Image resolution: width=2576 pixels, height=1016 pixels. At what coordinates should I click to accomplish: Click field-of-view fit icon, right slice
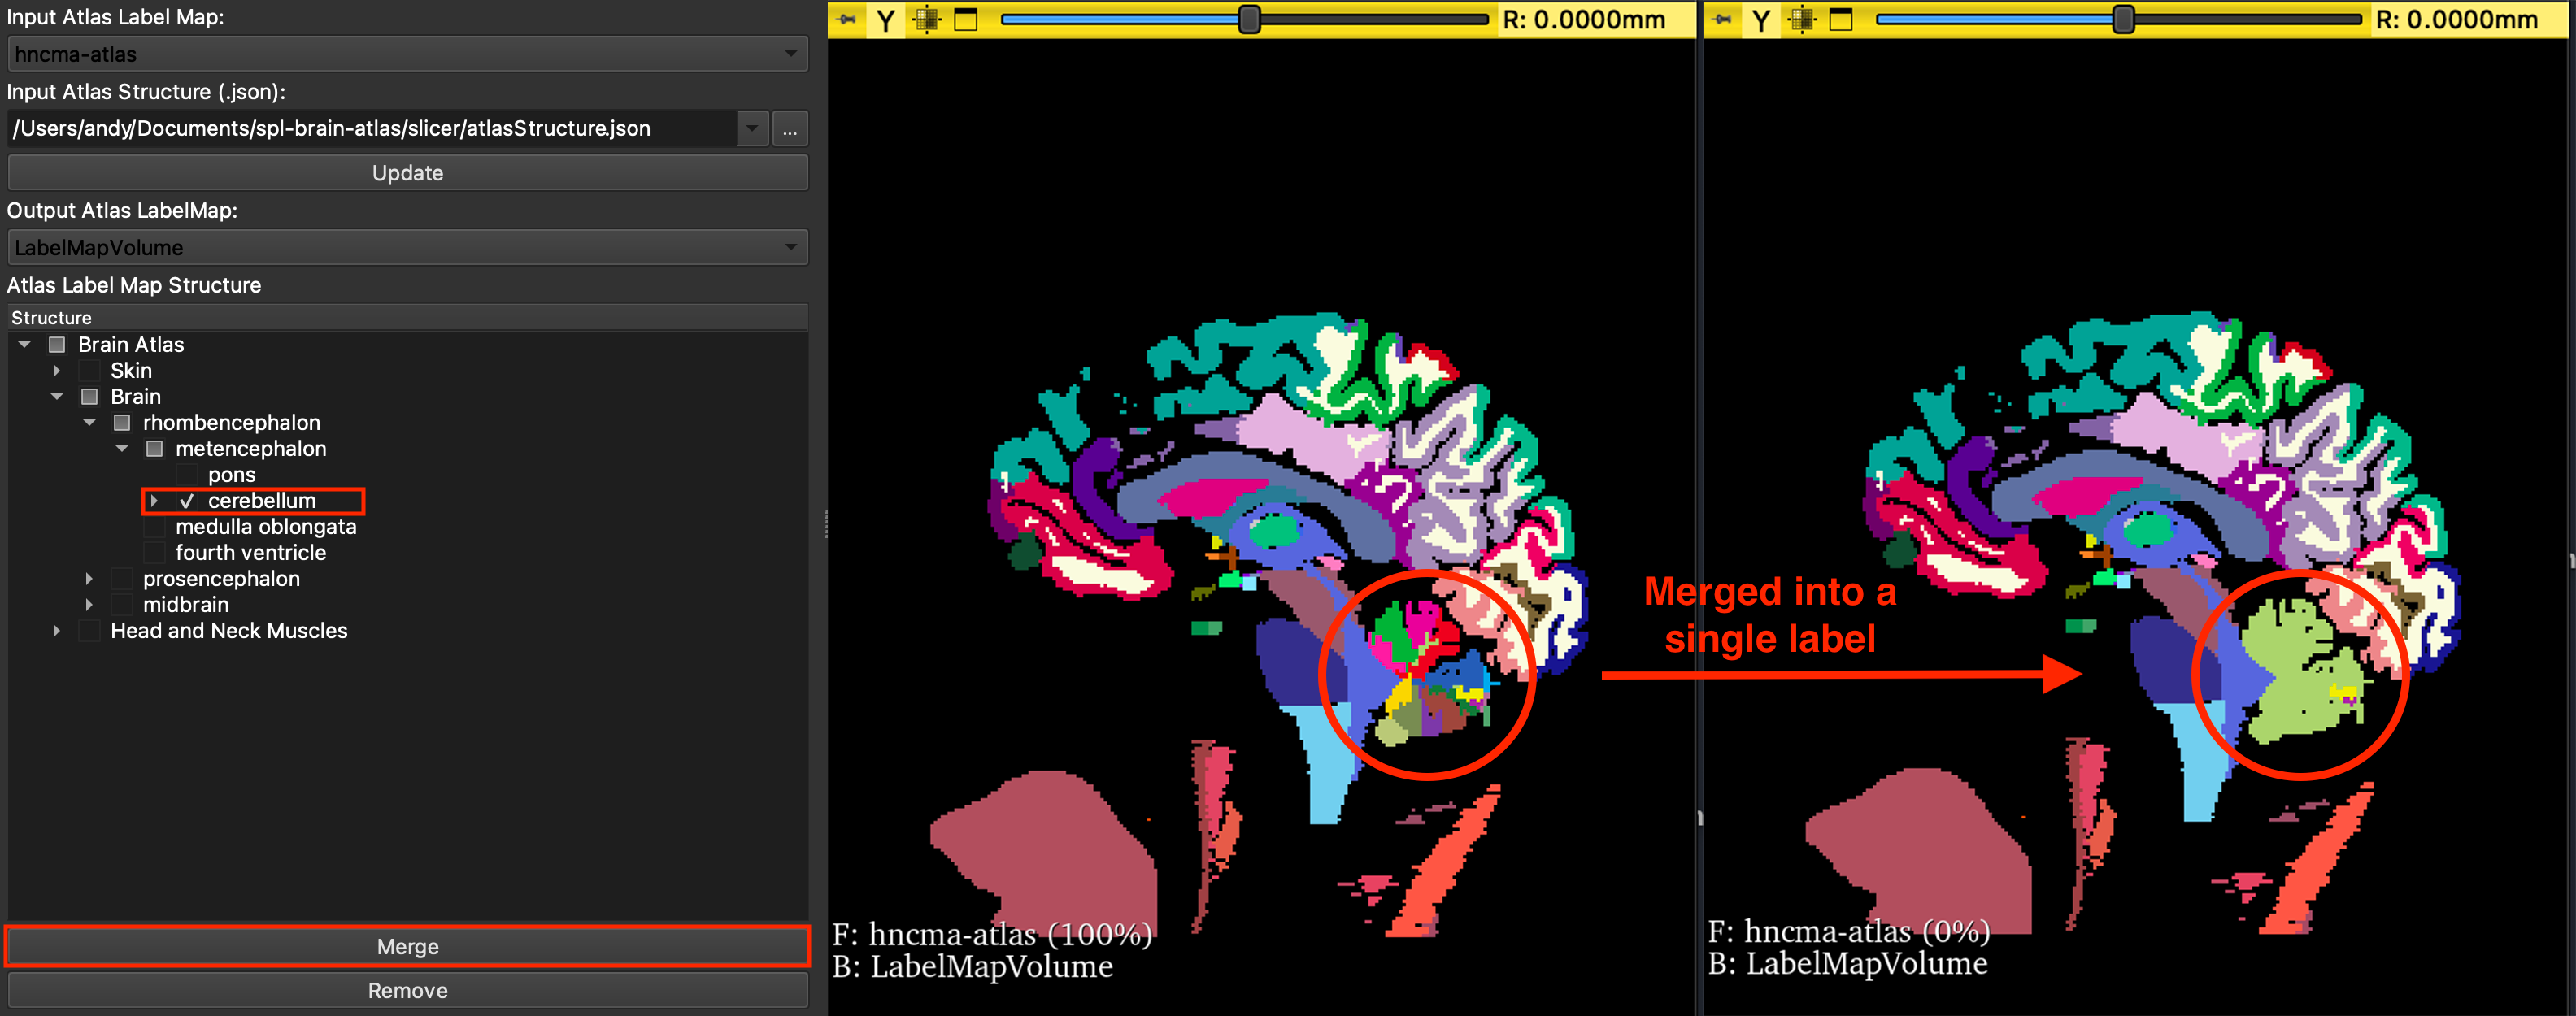1802,20
